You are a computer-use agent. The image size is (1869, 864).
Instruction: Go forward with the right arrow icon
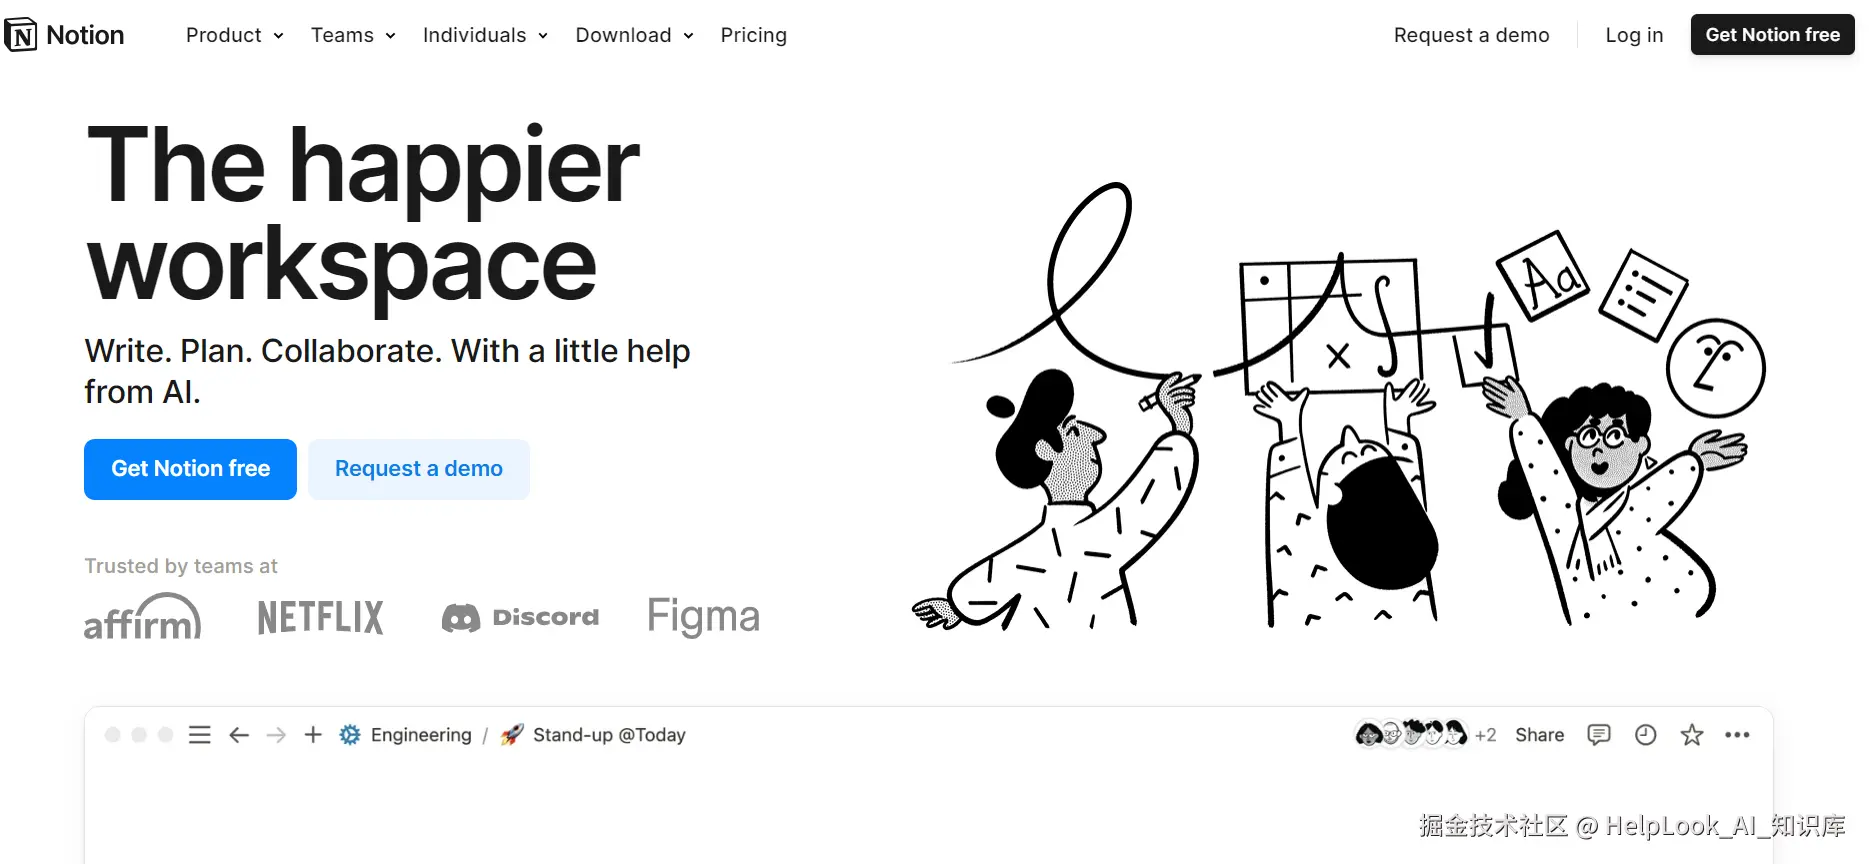pos(276,735)
